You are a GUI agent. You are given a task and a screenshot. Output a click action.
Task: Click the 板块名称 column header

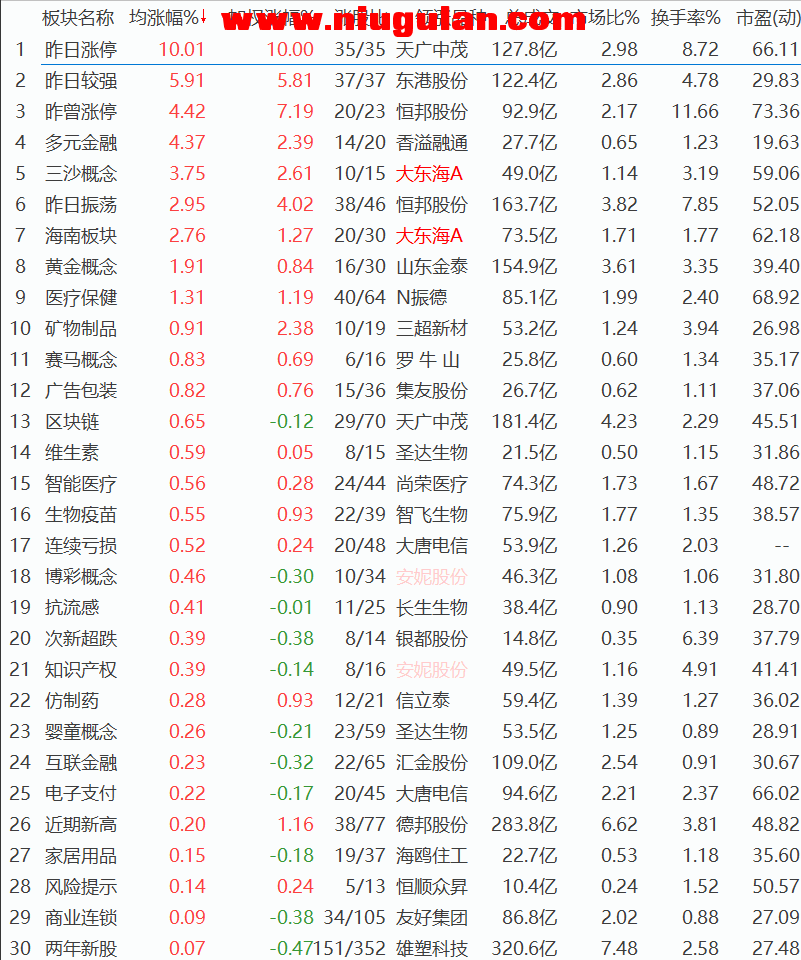[x=78, y=18]
